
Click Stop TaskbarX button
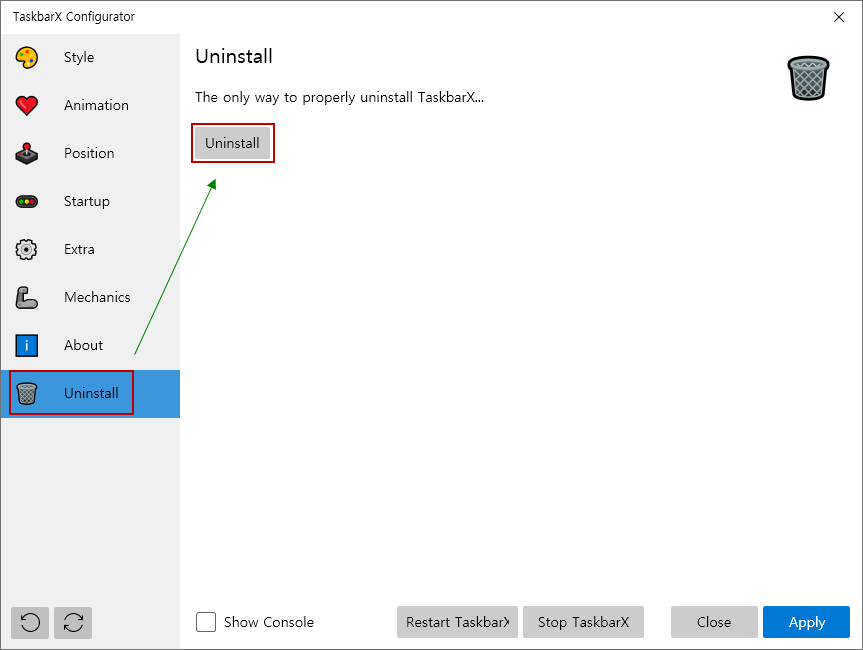[583, 622]
